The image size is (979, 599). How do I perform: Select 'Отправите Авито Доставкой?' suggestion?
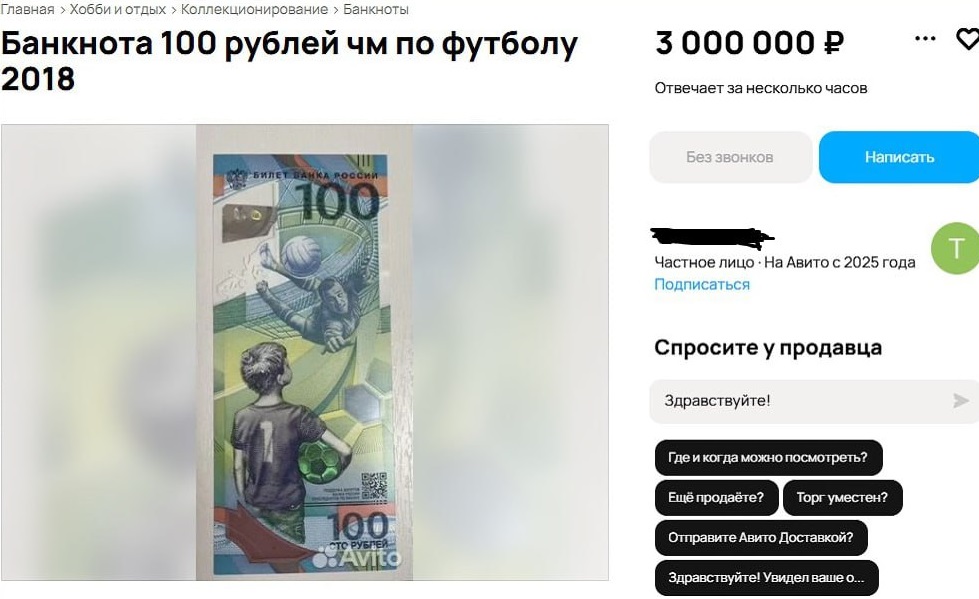[x=761, y=537]
